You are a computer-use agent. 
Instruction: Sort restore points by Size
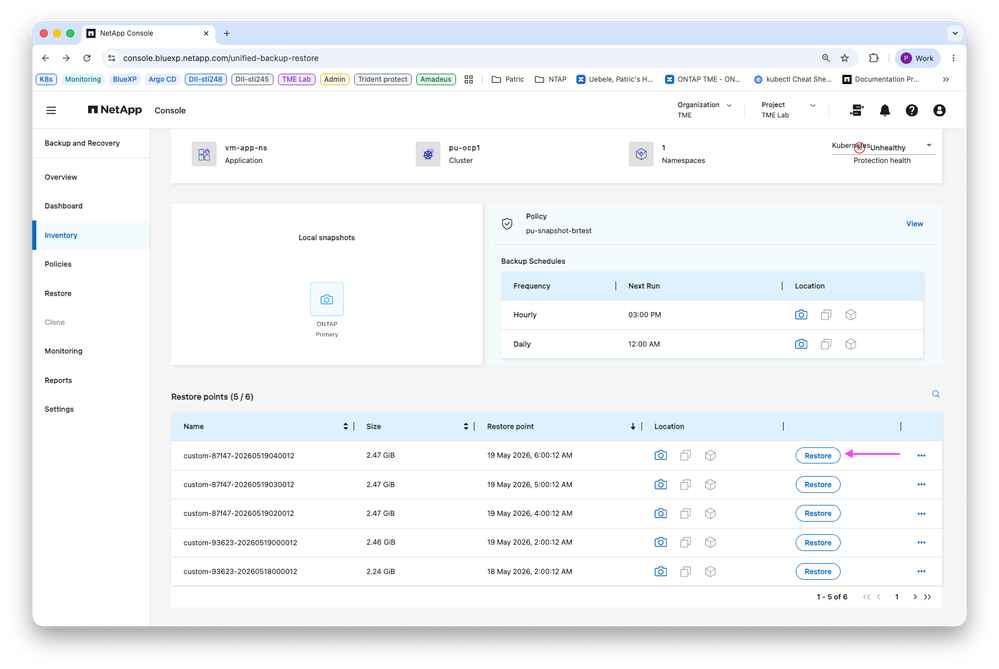(x=466, y=426)
